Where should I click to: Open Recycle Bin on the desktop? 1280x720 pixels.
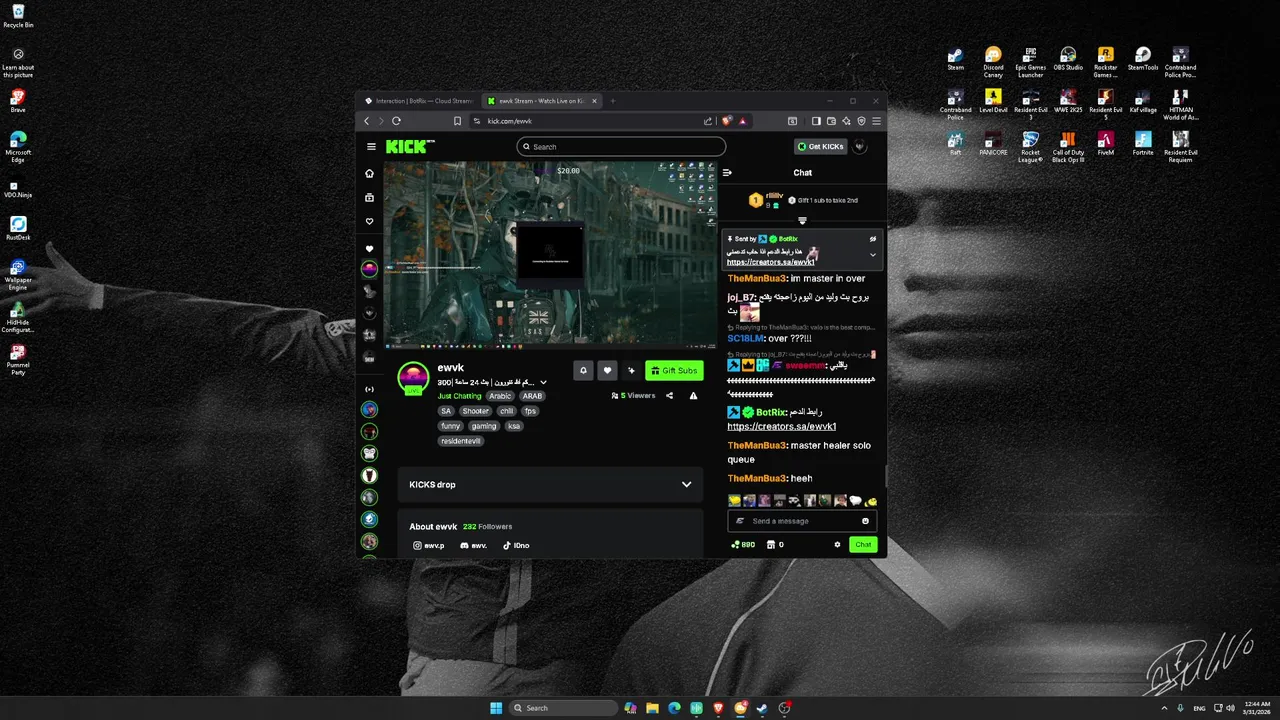point(18,16)
